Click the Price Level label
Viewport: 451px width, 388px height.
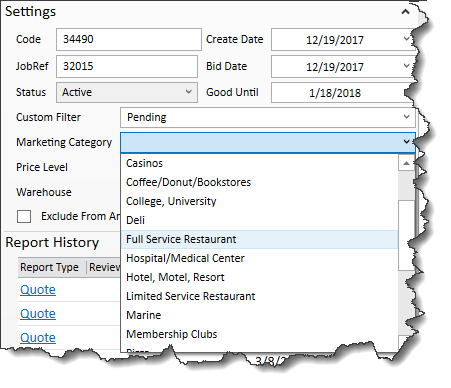tap(42, 167)
